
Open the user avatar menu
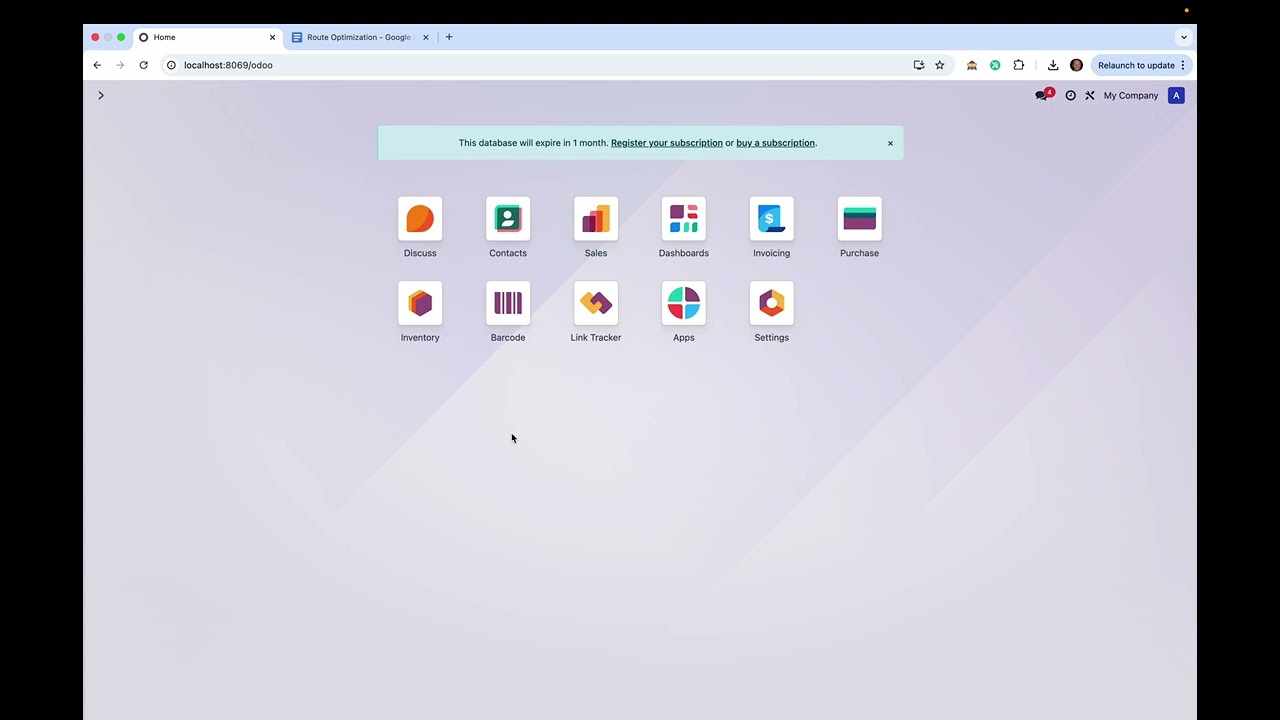(1176, 96)
